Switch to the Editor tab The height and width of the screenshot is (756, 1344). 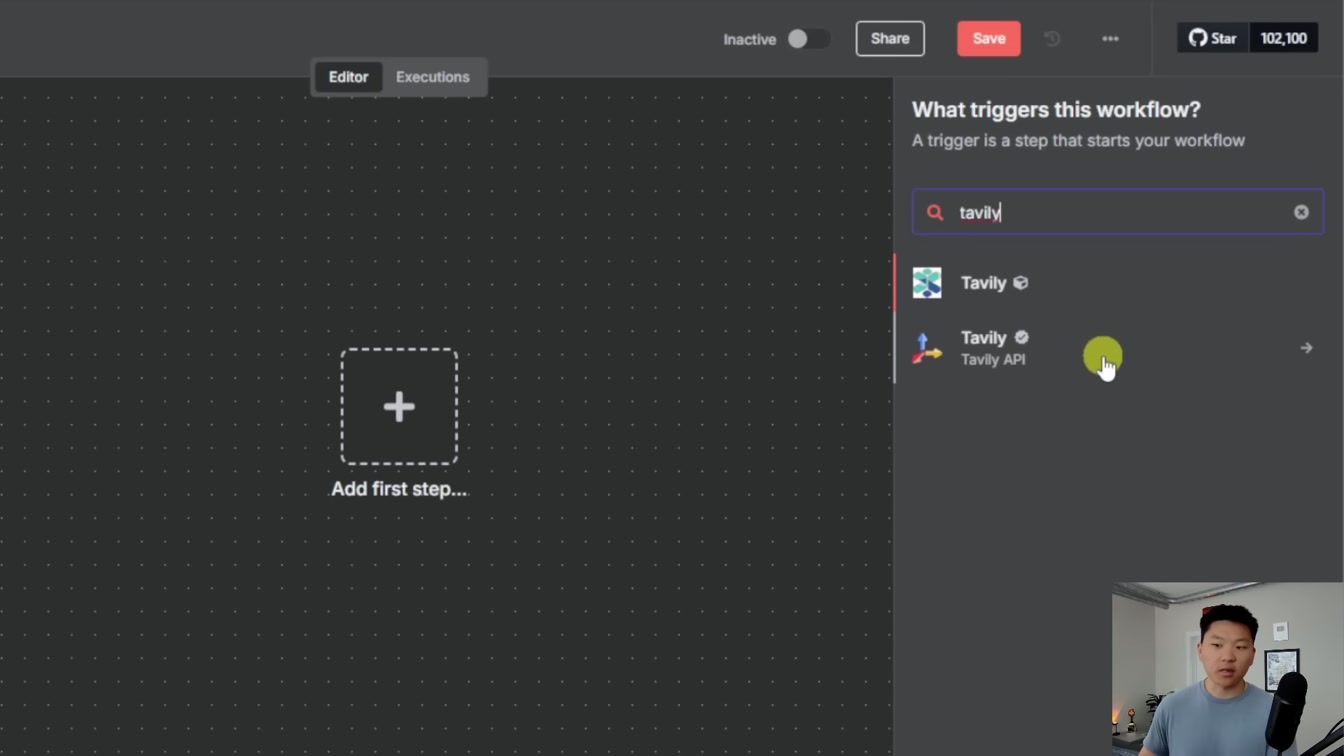348,77
